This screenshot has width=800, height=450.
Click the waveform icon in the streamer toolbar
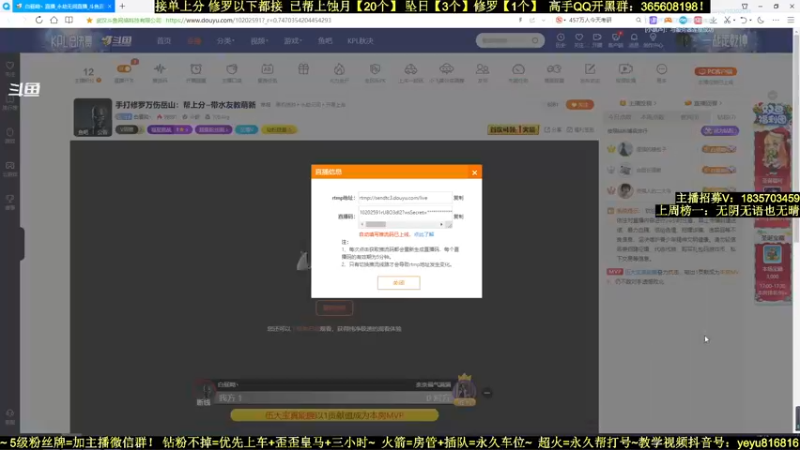tap(160, 69)
